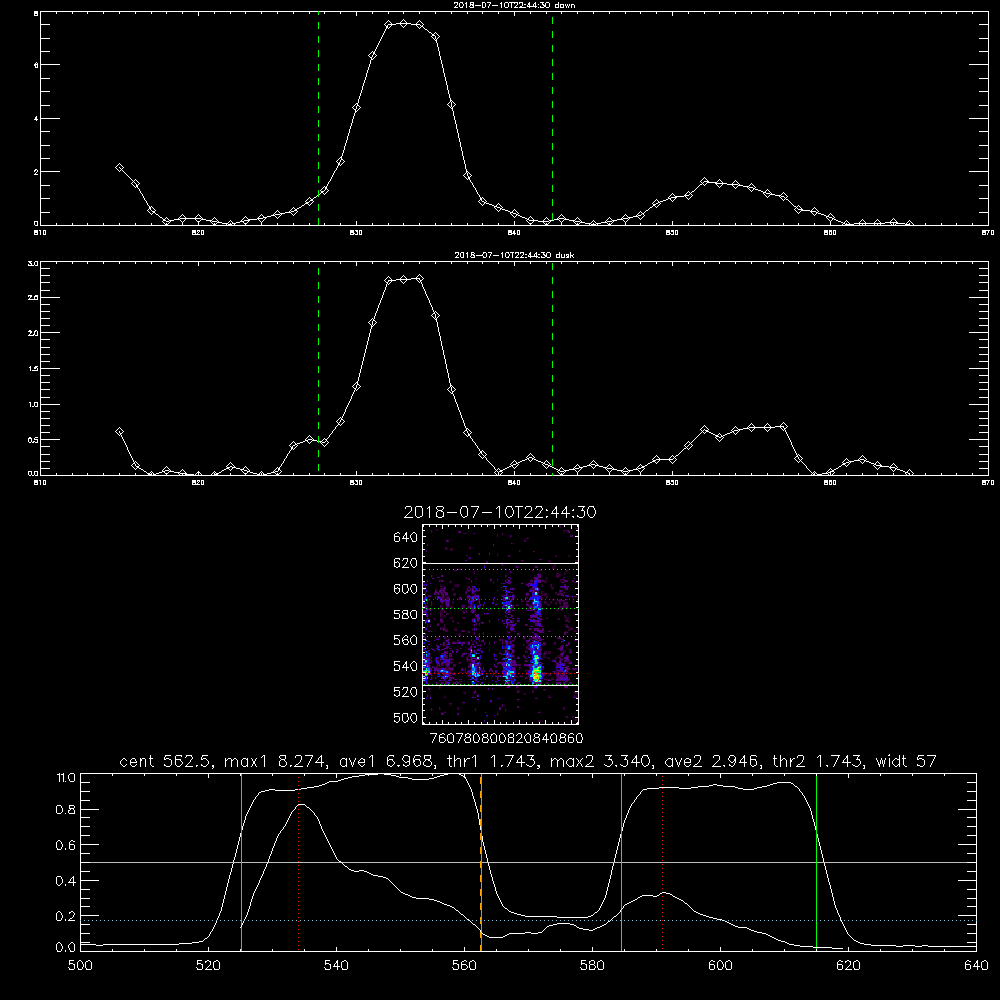The height and width of the screenshot is (1000, 1000).
Task: Select the right green dashed marker in dusk plot
Action: [552, 369]
